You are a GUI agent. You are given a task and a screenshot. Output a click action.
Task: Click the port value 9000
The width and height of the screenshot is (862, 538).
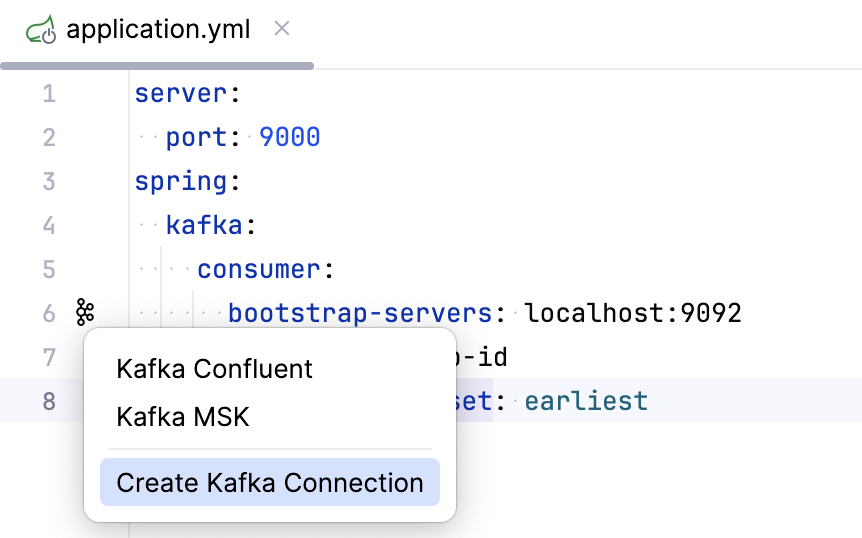point(289,137)
